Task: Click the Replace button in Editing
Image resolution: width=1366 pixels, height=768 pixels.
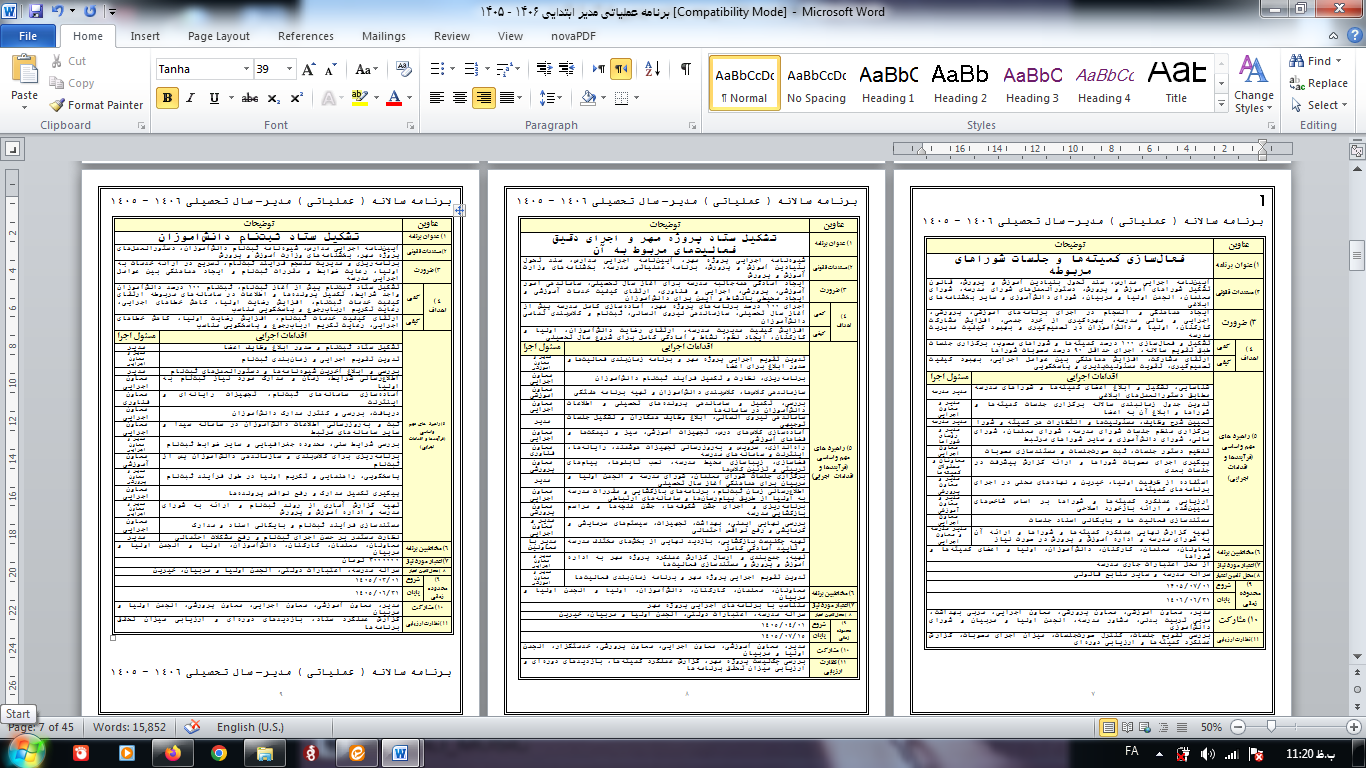Action: [1319, 83]
